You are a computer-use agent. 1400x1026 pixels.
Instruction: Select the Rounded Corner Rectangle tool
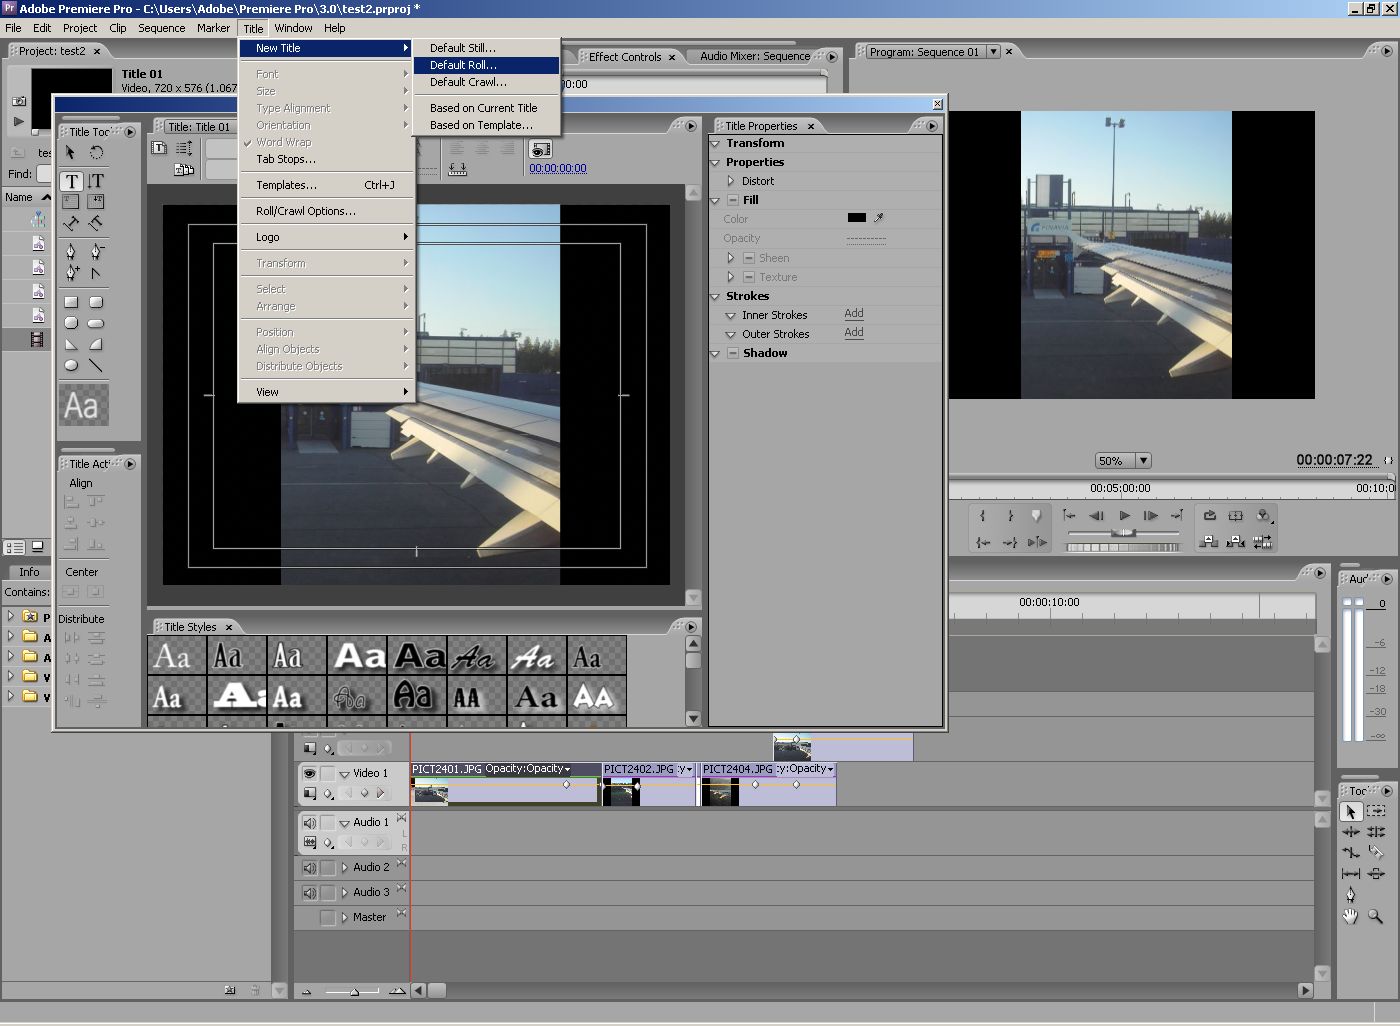coord(96,302)
